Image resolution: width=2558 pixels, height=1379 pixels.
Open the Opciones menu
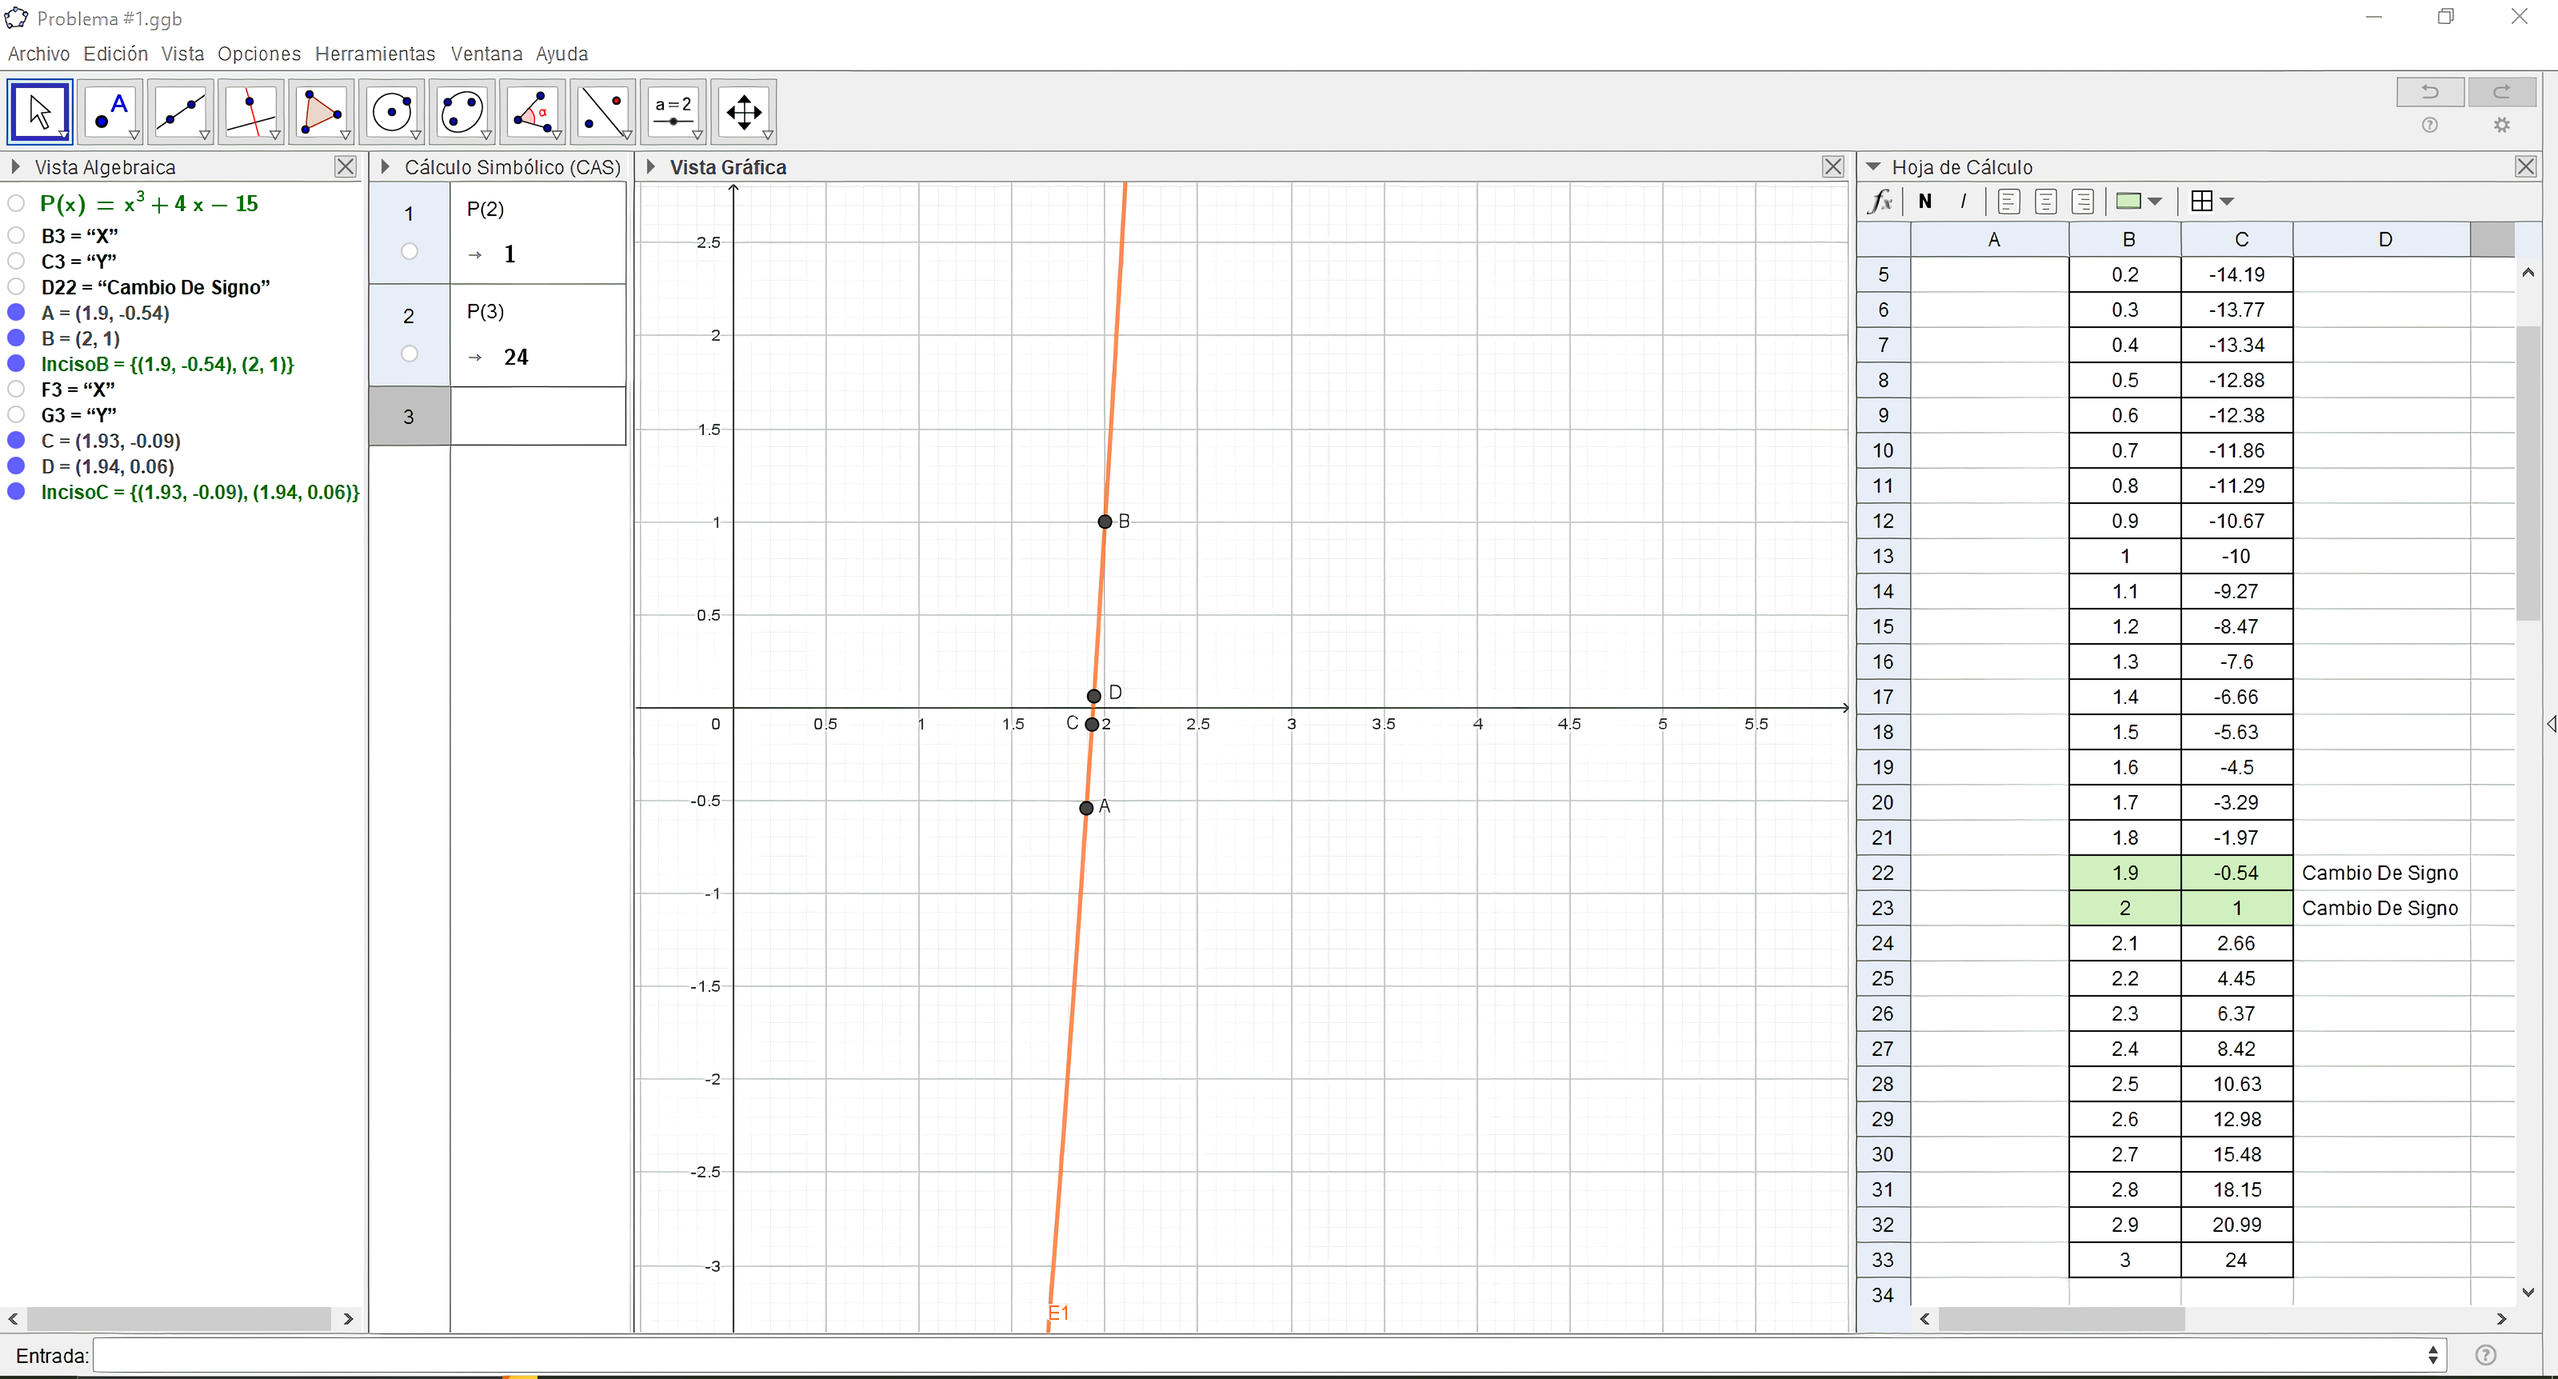tap(259, 54)
